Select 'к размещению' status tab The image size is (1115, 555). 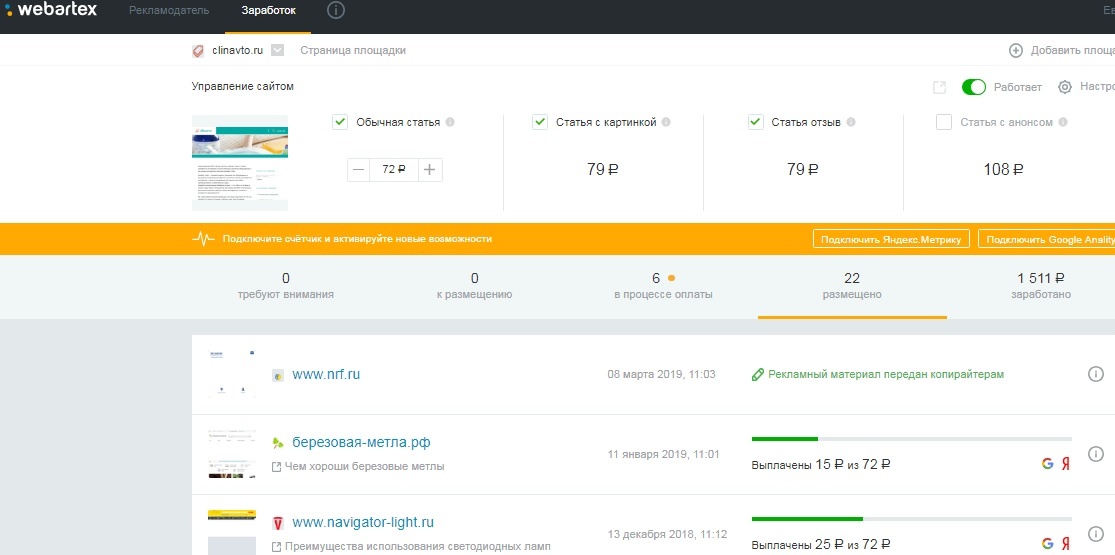[x=474, y=286]
